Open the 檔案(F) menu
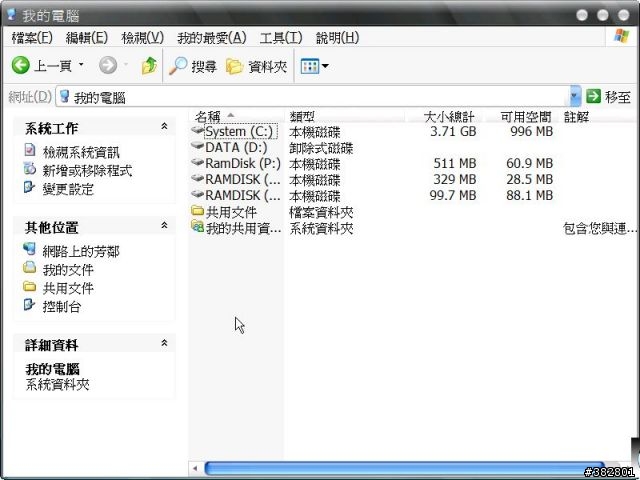 [32, 38]
